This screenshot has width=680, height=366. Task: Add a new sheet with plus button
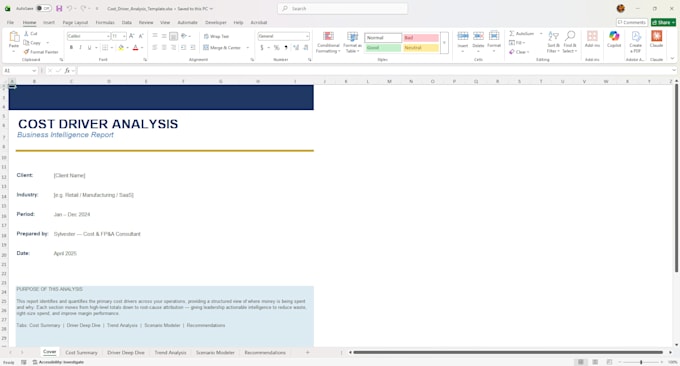pyautogui.click(x=307, y=353)
